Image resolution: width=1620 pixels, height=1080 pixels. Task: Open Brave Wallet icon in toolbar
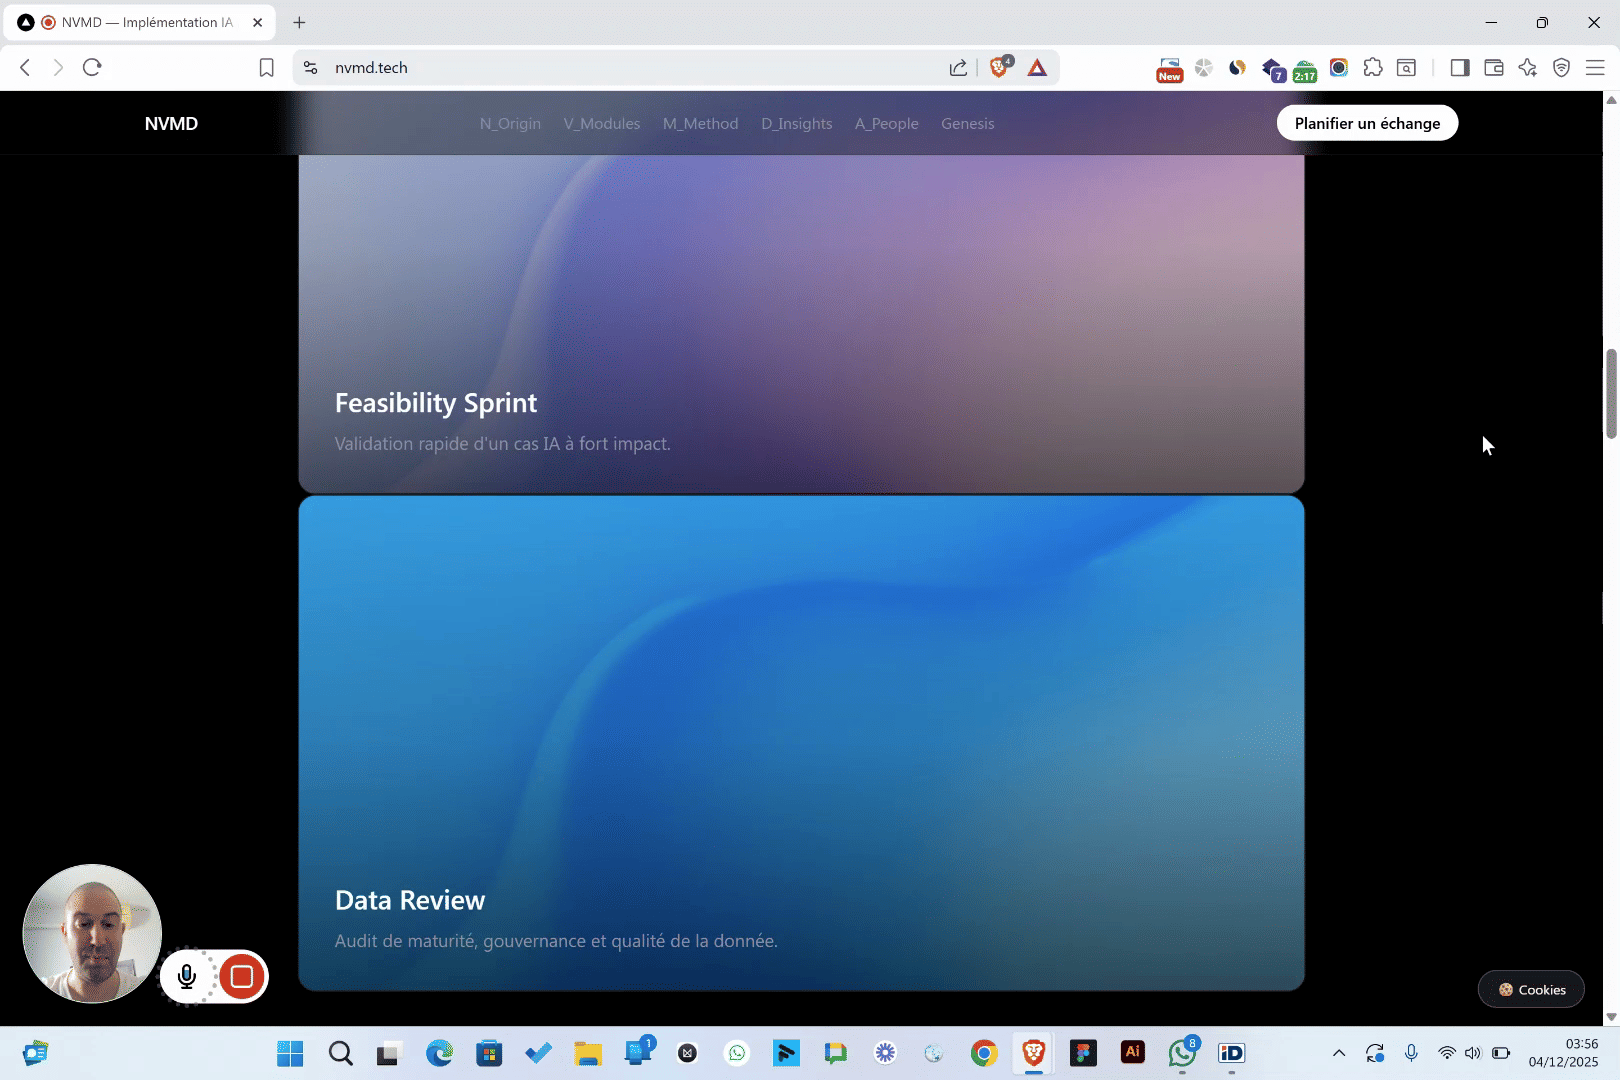tap(1494, 67)
